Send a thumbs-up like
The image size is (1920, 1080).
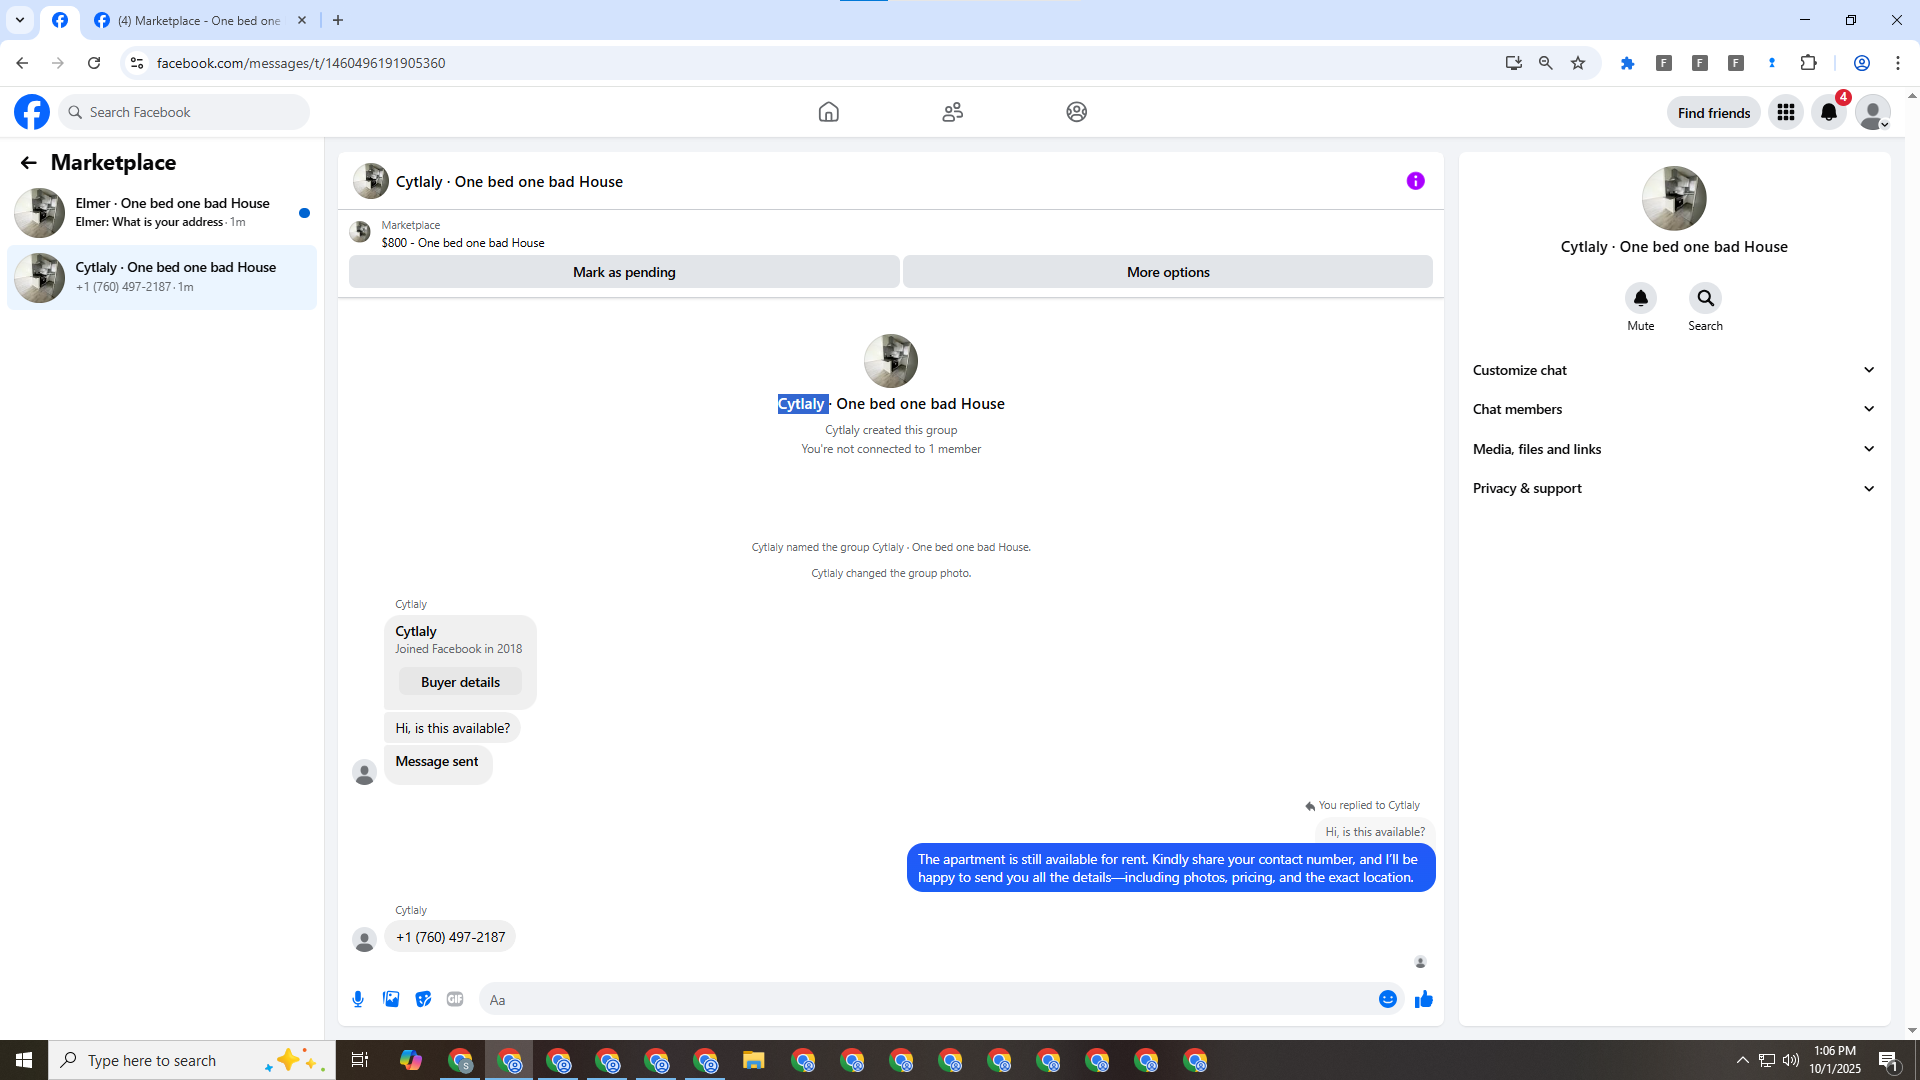click(x=1424, y=999)
